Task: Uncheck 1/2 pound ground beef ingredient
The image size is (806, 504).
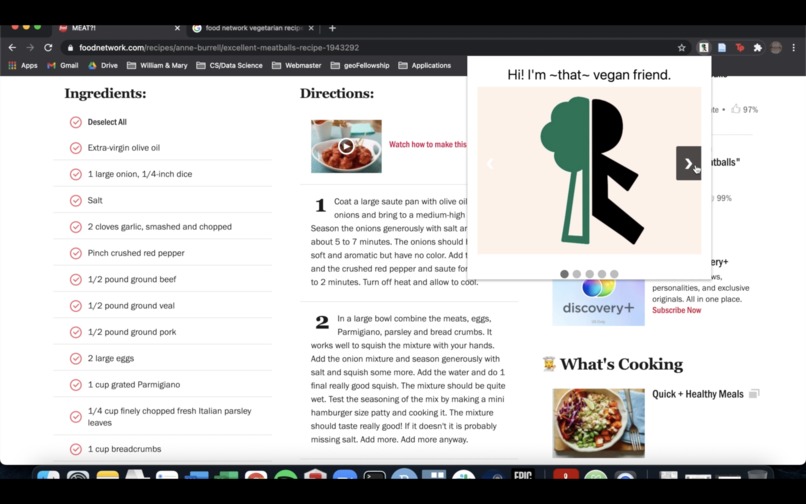Action: [x=76, y=280]
